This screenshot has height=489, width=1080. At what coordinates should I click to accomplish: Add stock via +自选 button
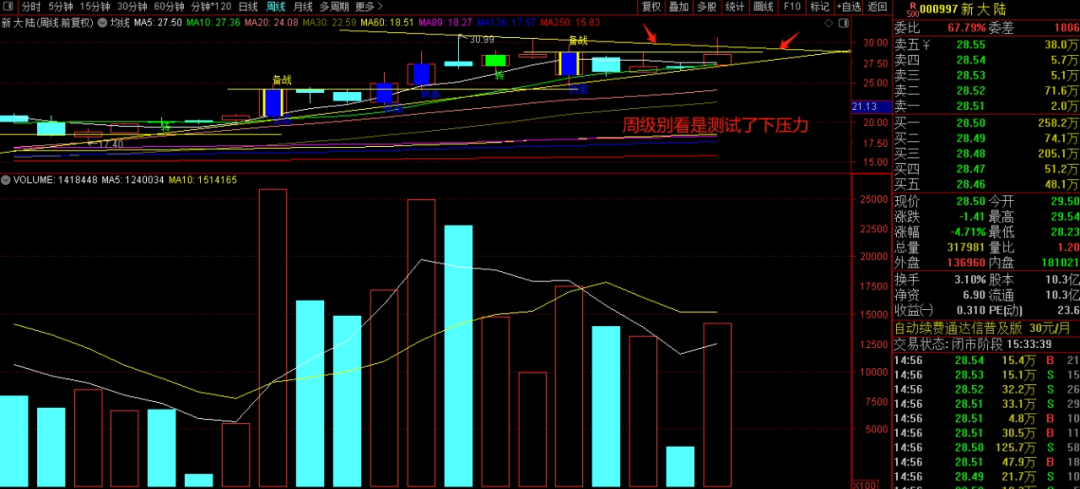pyautogui.click(x=849, y=8)
